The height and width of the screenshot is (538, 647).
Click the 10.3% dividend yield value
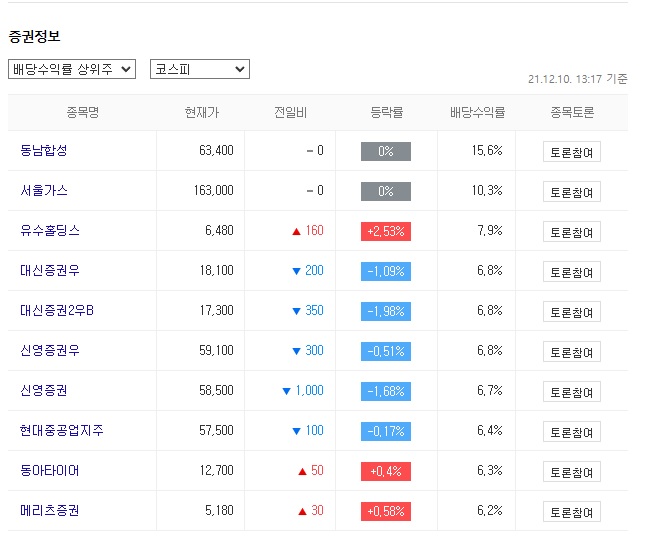tap(487, 191)
